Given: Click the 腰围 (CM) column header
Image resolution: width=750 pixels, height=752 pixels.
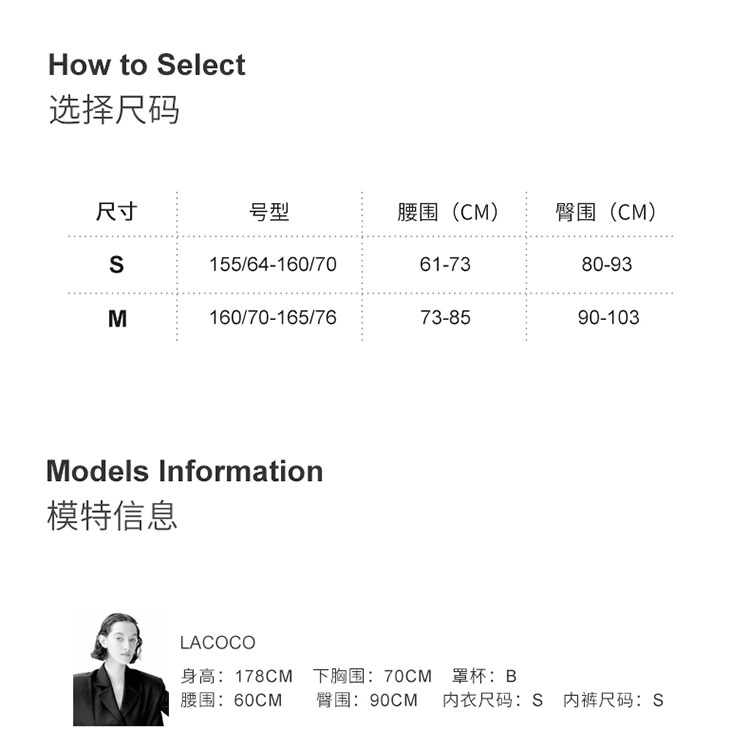Looking at the screenshot, I should [x=448, y=212].
